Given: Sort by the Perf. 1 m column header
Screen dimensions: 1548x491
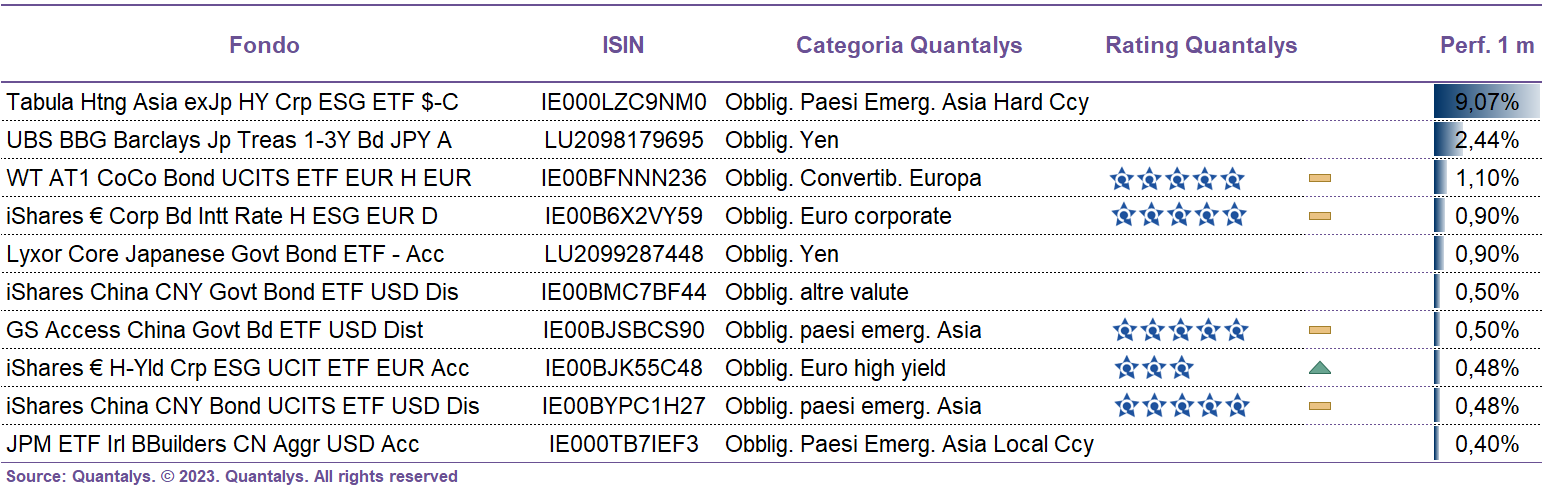Looking at the screenshot, I should click(1486, 45).
